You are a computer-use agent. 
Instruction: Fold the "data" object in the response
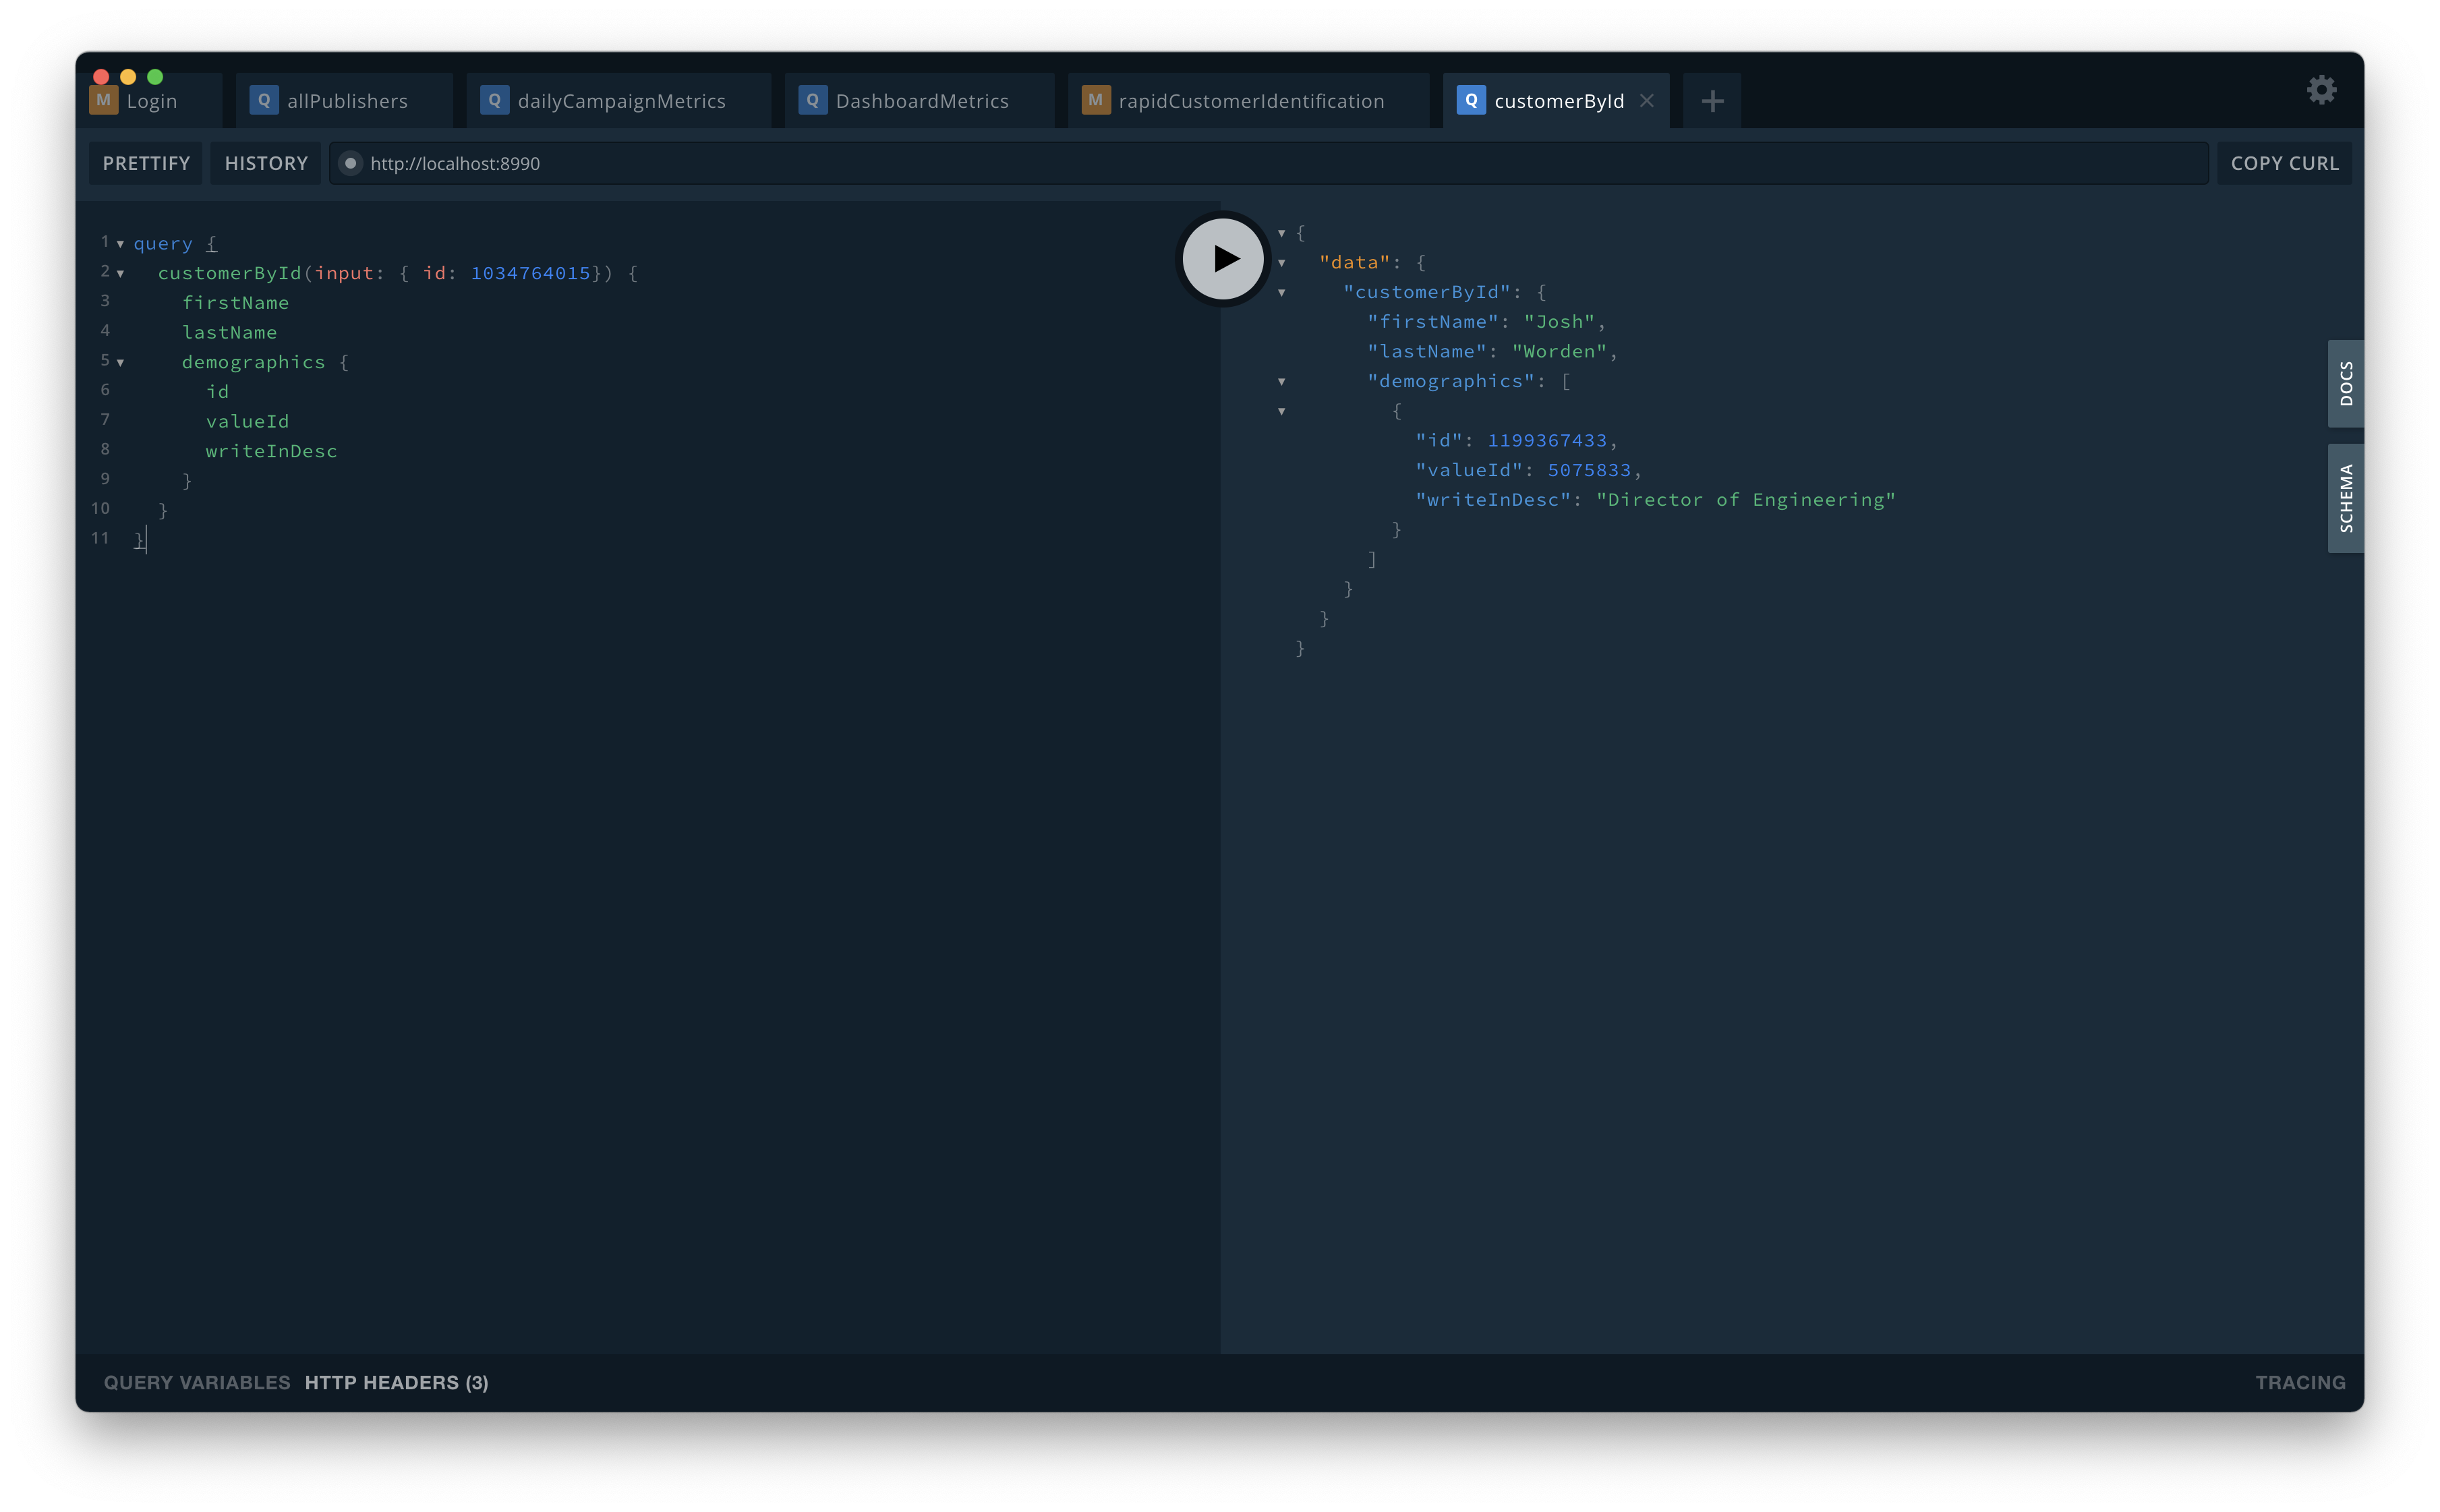(x=1282, y=263)
